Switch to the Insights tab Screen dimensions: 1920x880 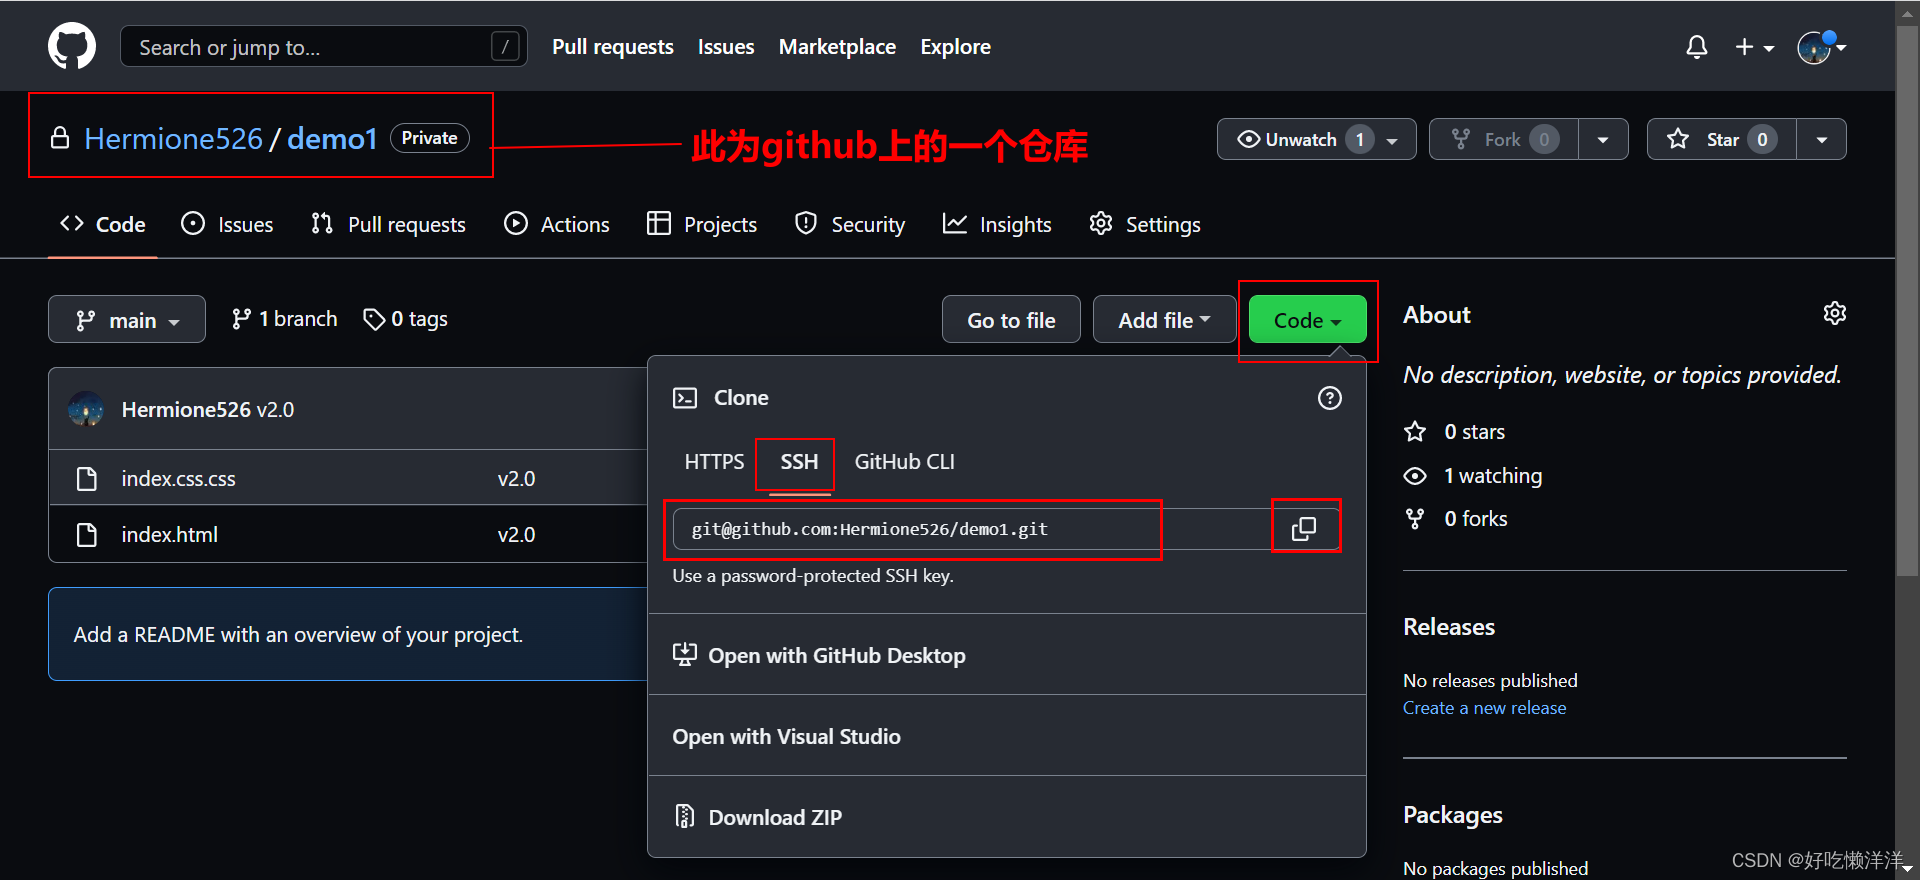tap(997, 224)
